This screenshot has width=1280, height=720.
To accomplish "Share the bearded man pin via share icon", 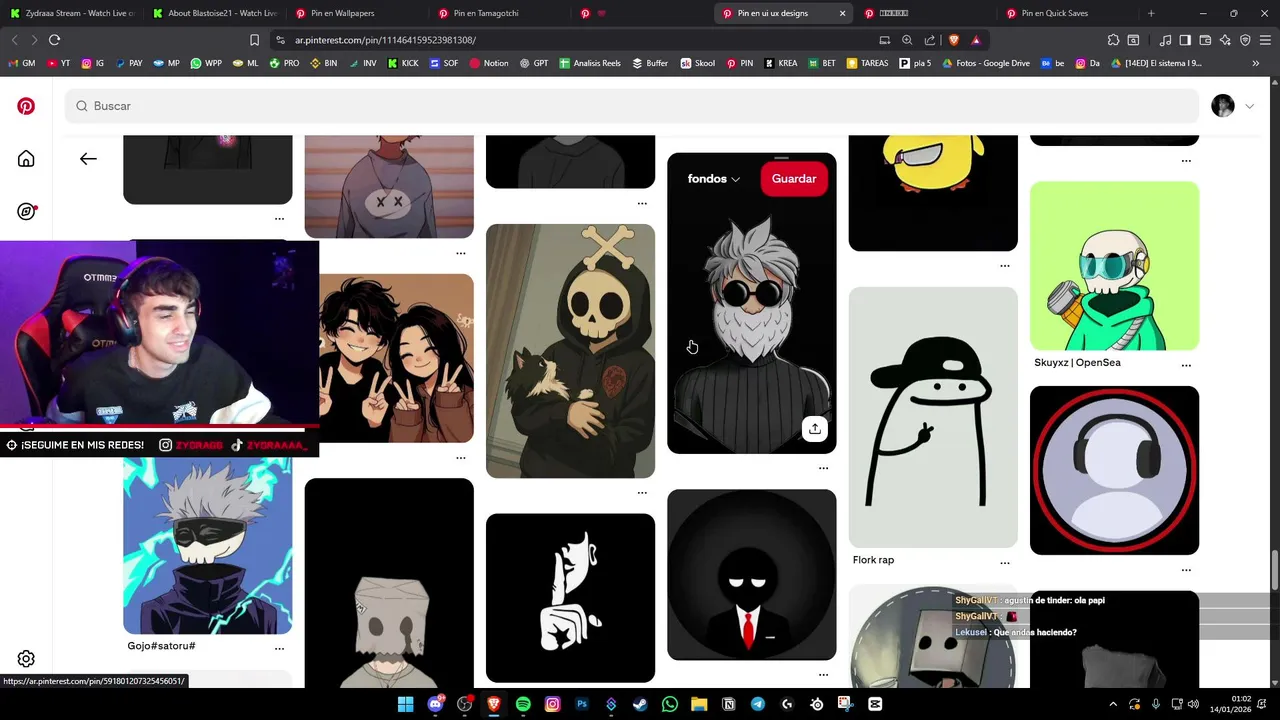I will point(814,429).
